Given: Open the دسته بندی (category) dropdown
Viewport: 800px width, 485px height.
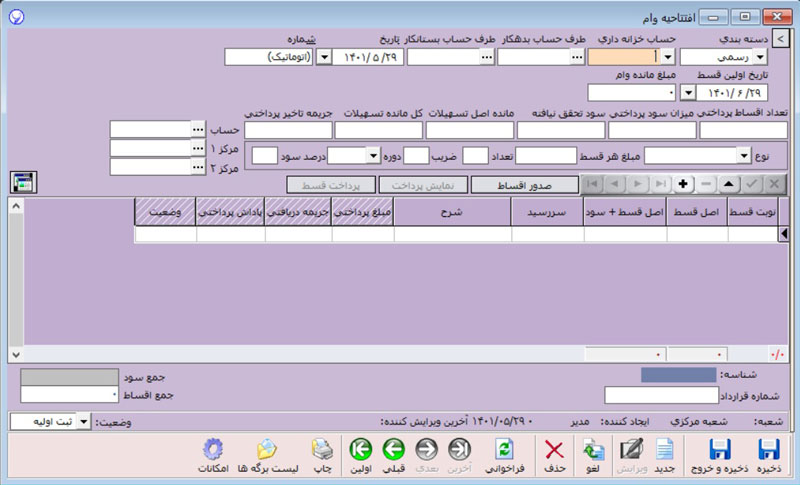Looking at the screenshot, I should [689, 57].
